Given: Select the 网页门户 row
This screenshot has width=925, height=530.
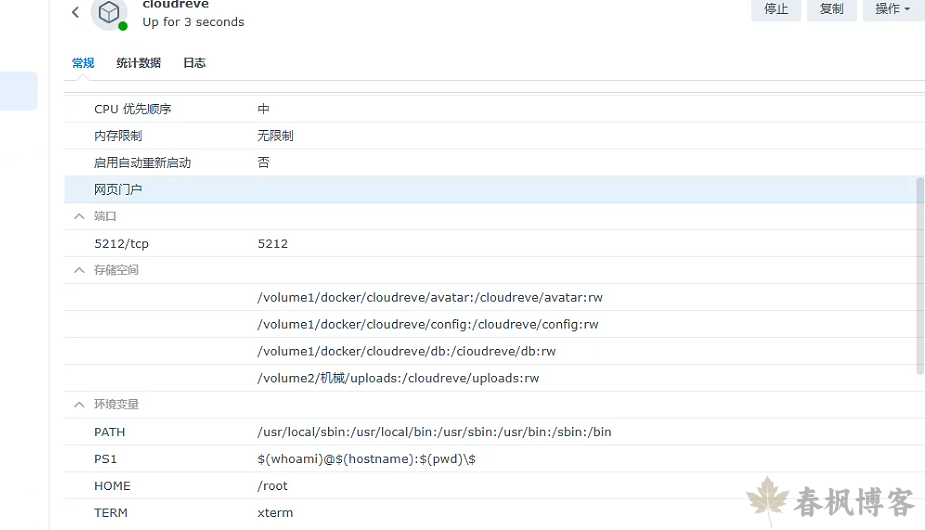Looking at the screenshot, I should click(490, 189).
